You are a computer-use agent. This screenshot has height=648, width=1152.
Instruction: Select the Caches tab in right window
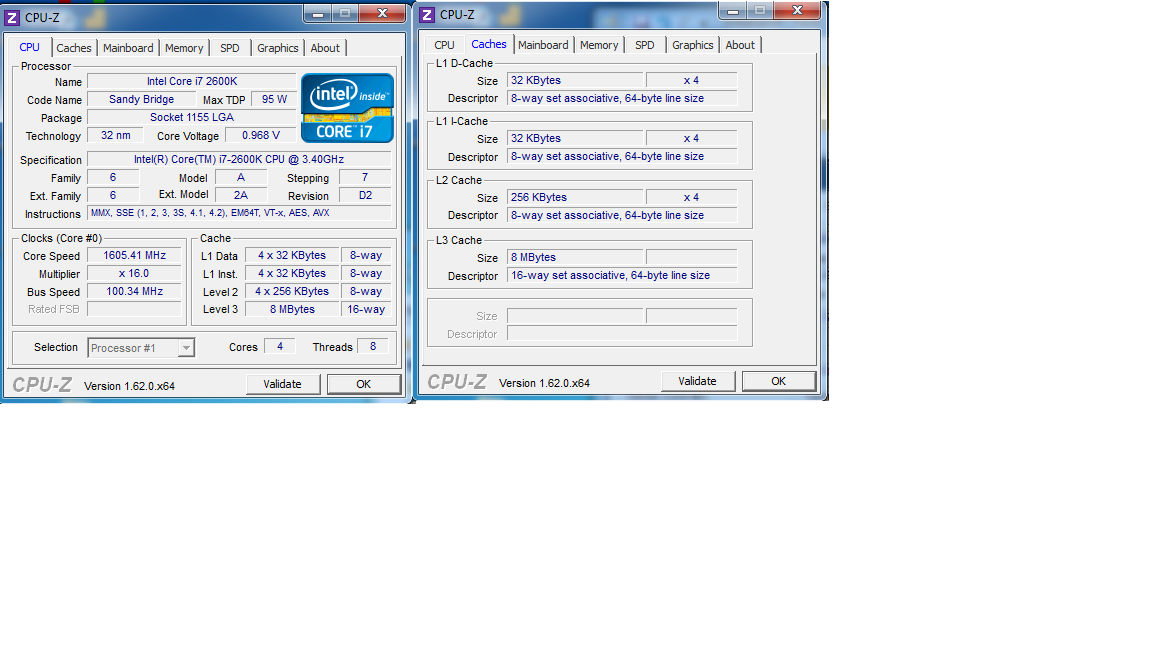489,44
